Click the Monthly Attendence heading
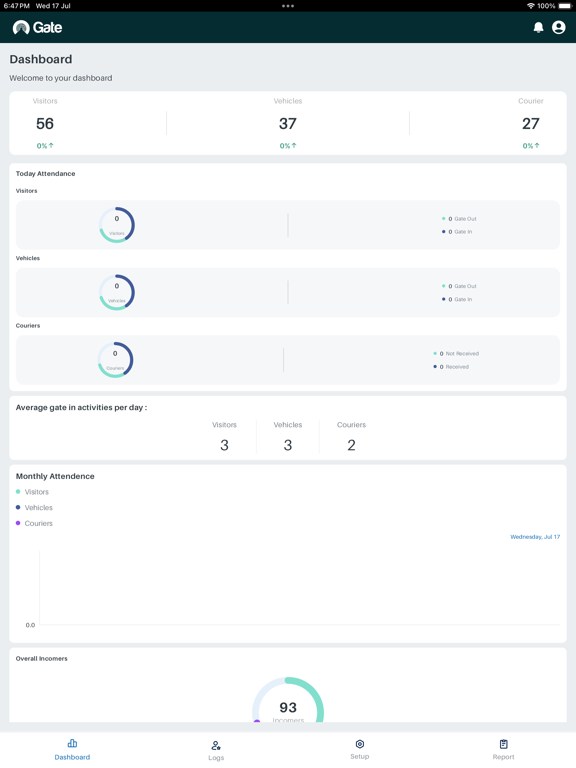The height and width of the screenshot is (768, 576). (x=55, y=476)
